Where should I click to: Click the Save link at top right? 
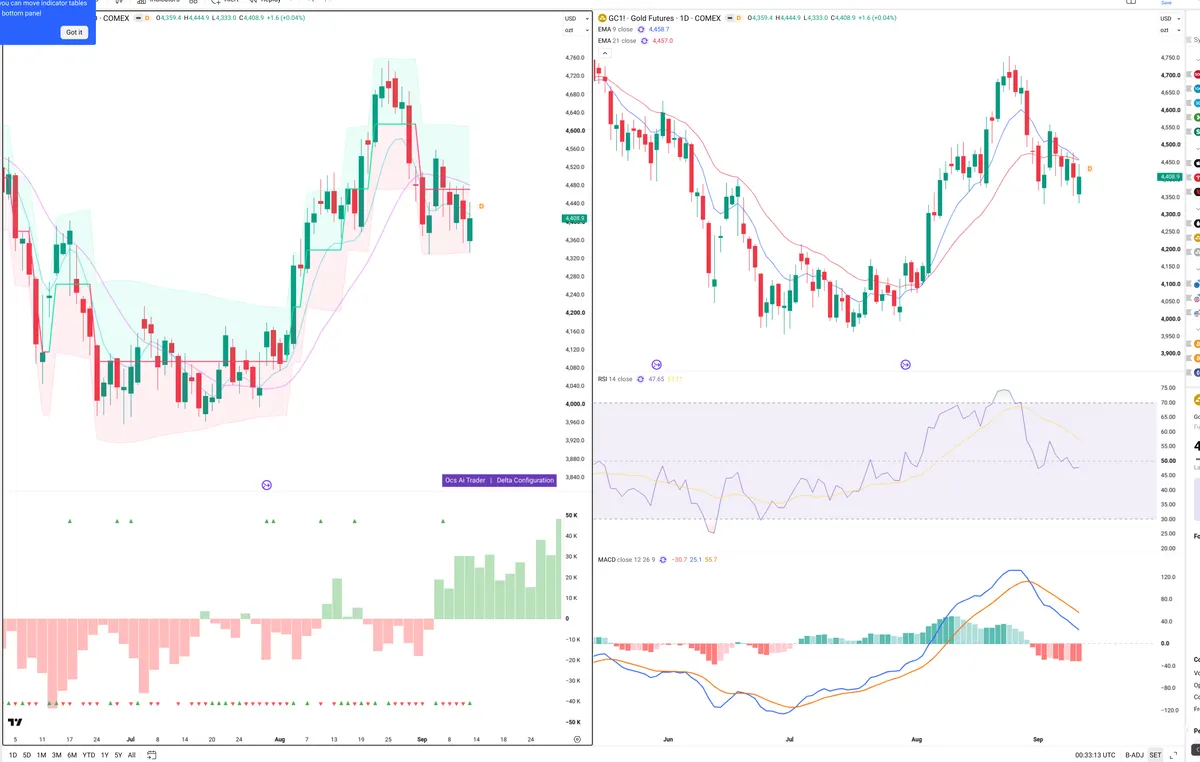(1165, 3)
